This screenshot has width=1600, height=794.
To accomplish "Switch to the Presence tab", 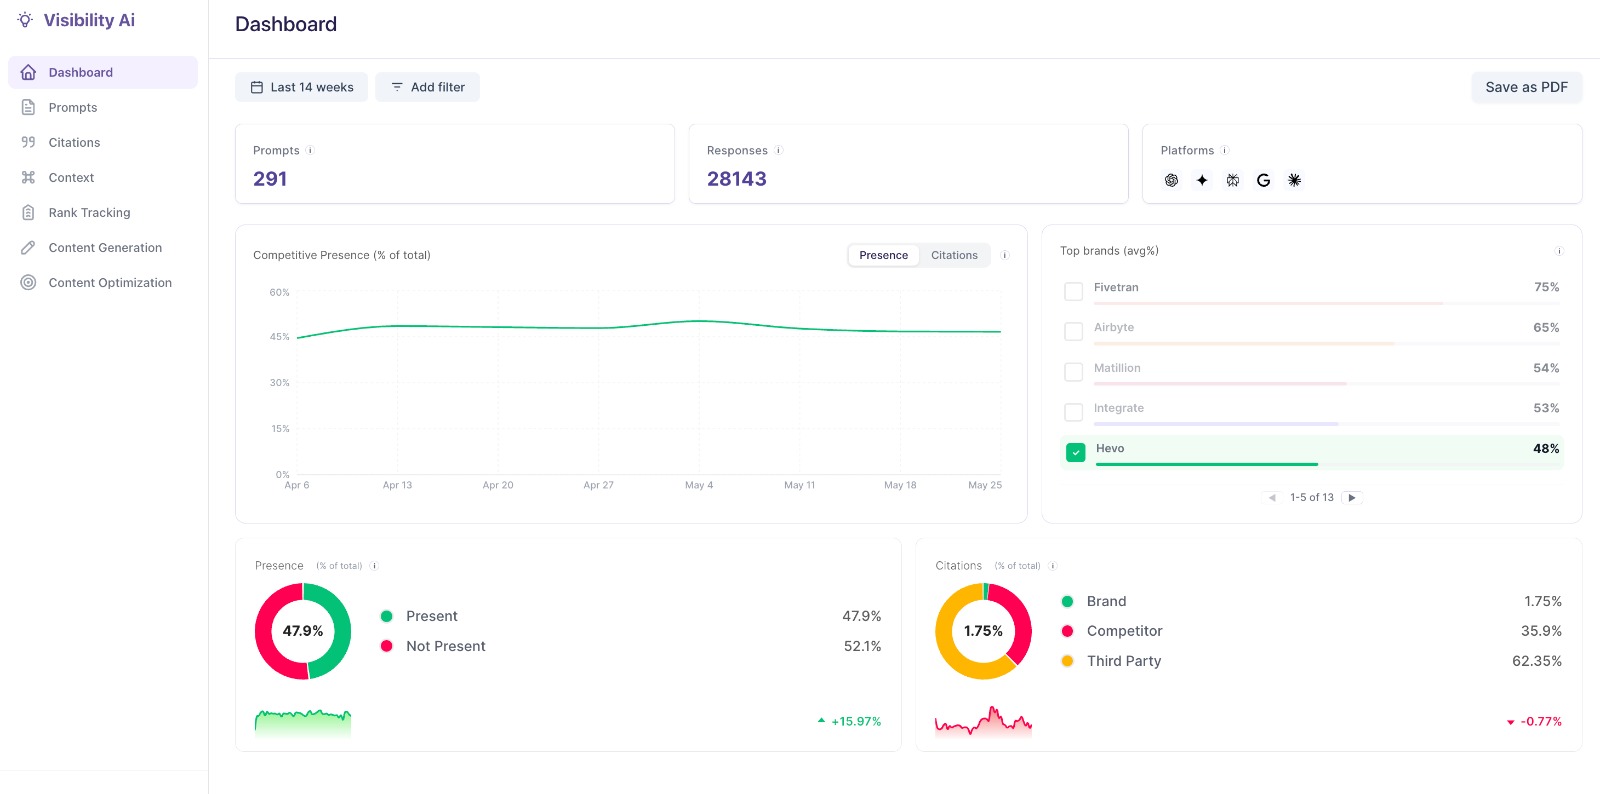I will pyautogui.click(x=884, y=255).
